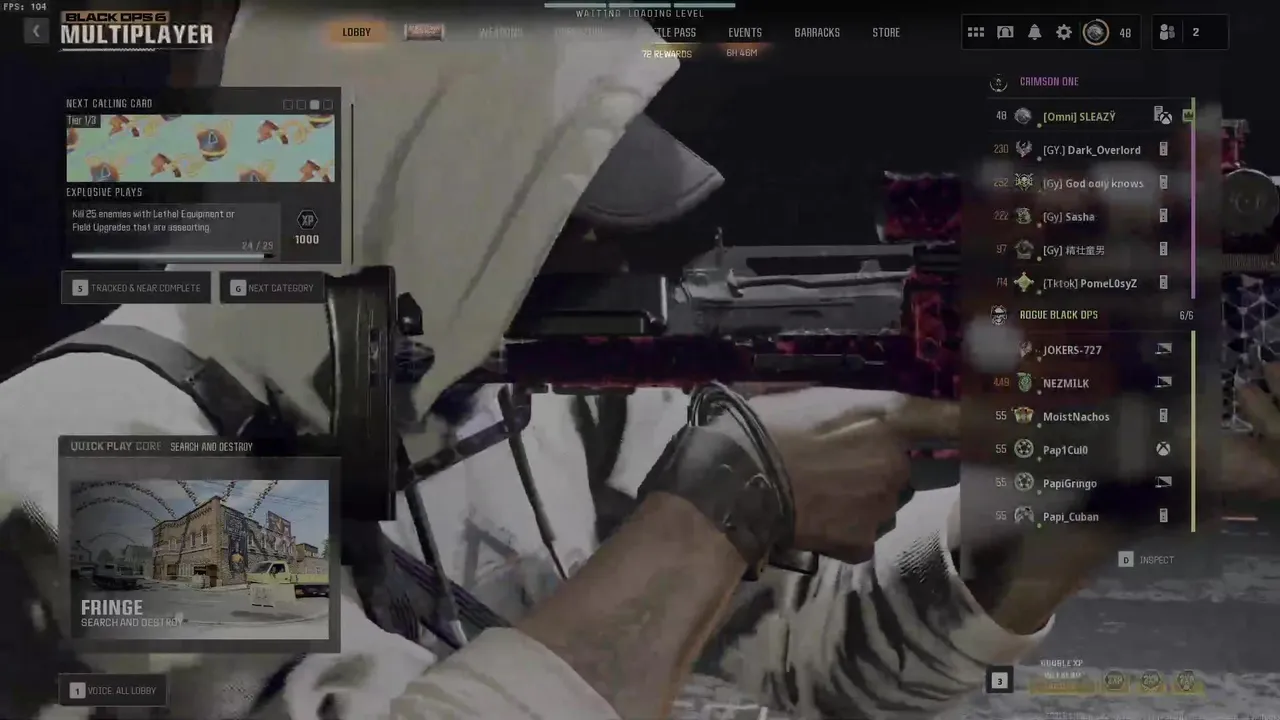
Task: Click MoistNachos's rank emblem icon
Action: pos(1023,416)
